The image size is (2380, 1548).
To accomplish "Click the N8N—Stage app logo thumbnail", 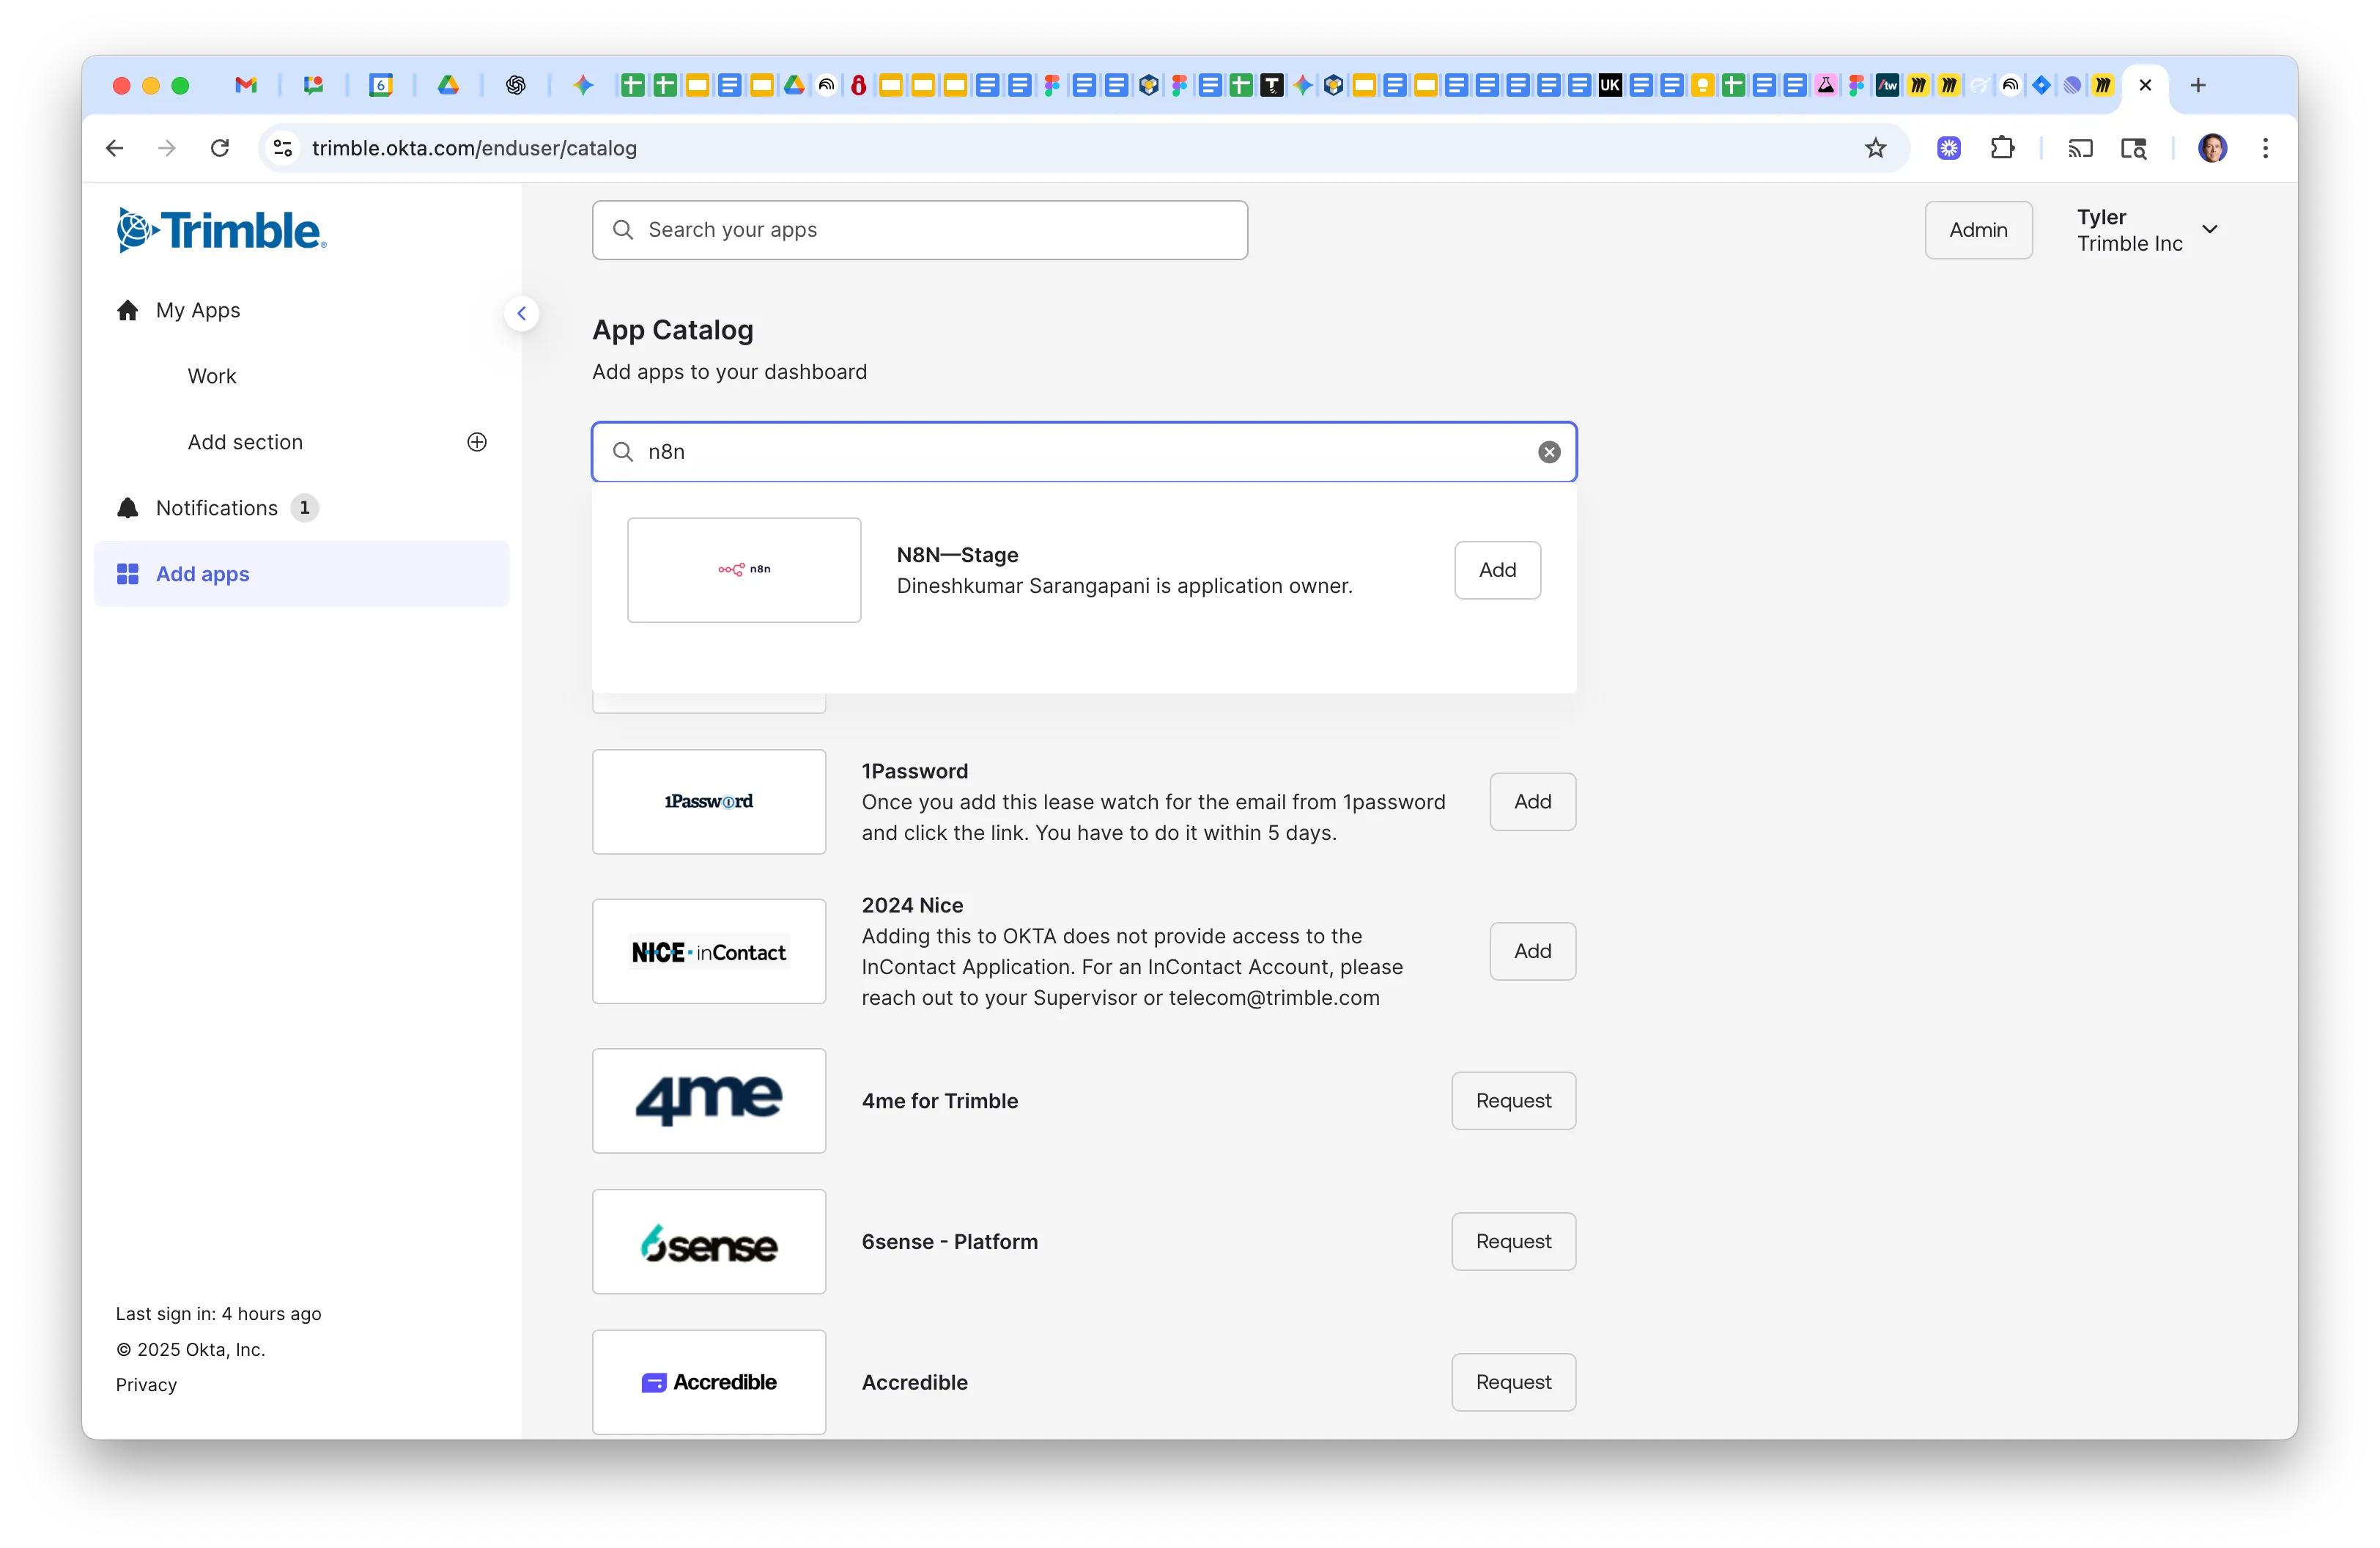I will point(744,570).
